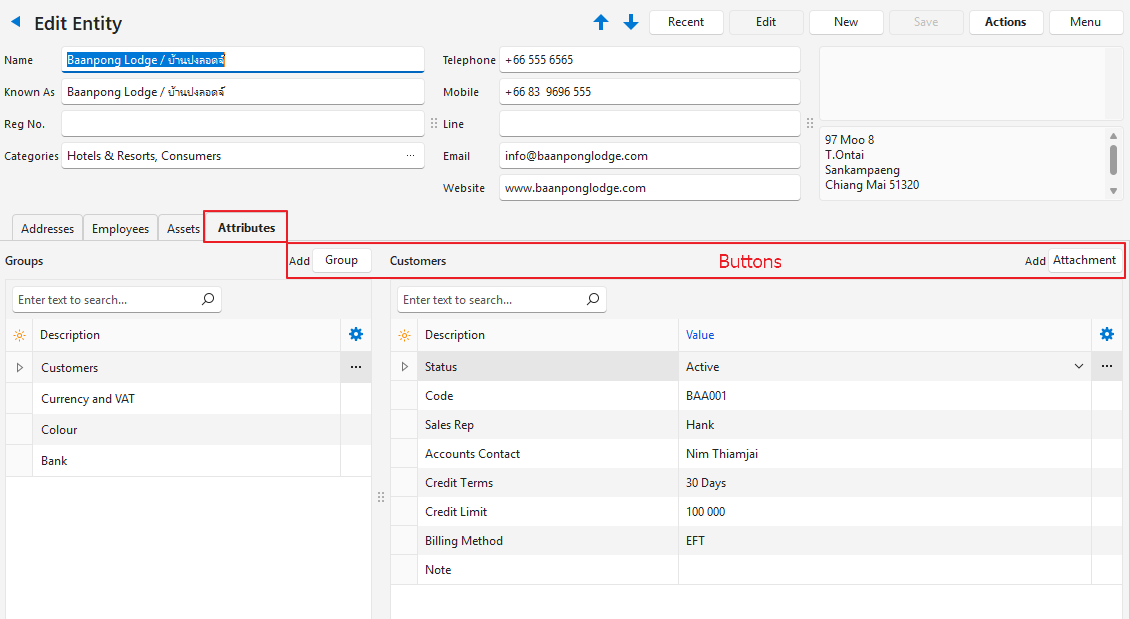Screen dimensions: 1130x619
Task: Click search magnifier in Groups panel
Action: pos(208,299)
